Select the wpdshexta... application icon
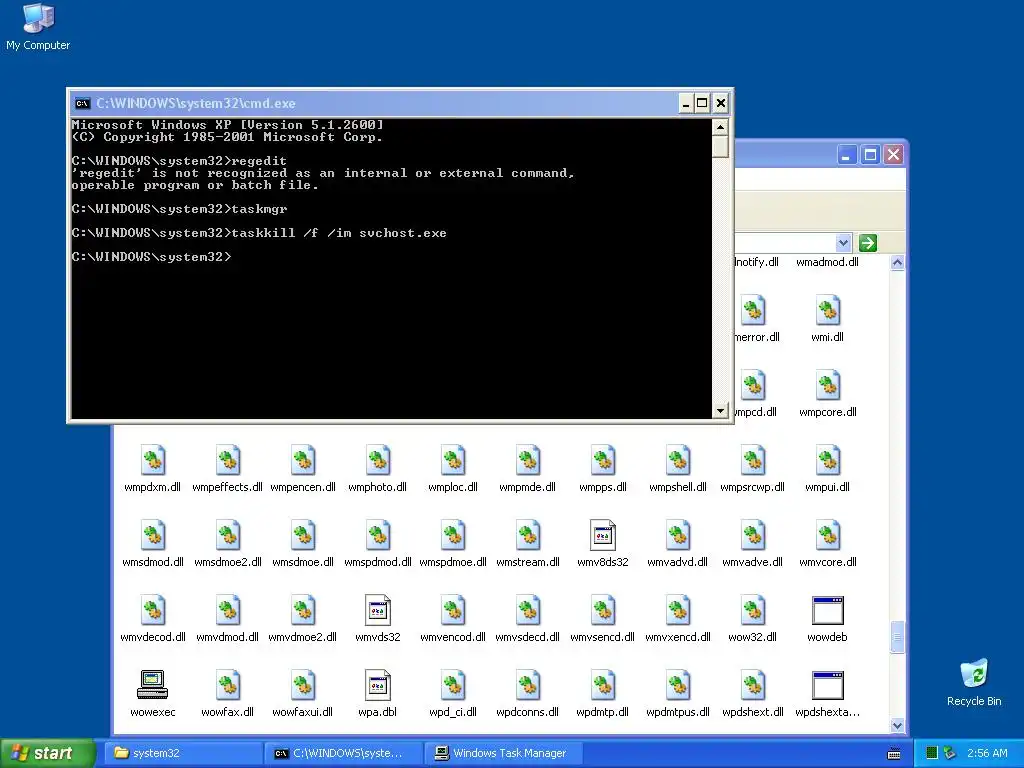The image size is (1024, 768). point(827,685)
